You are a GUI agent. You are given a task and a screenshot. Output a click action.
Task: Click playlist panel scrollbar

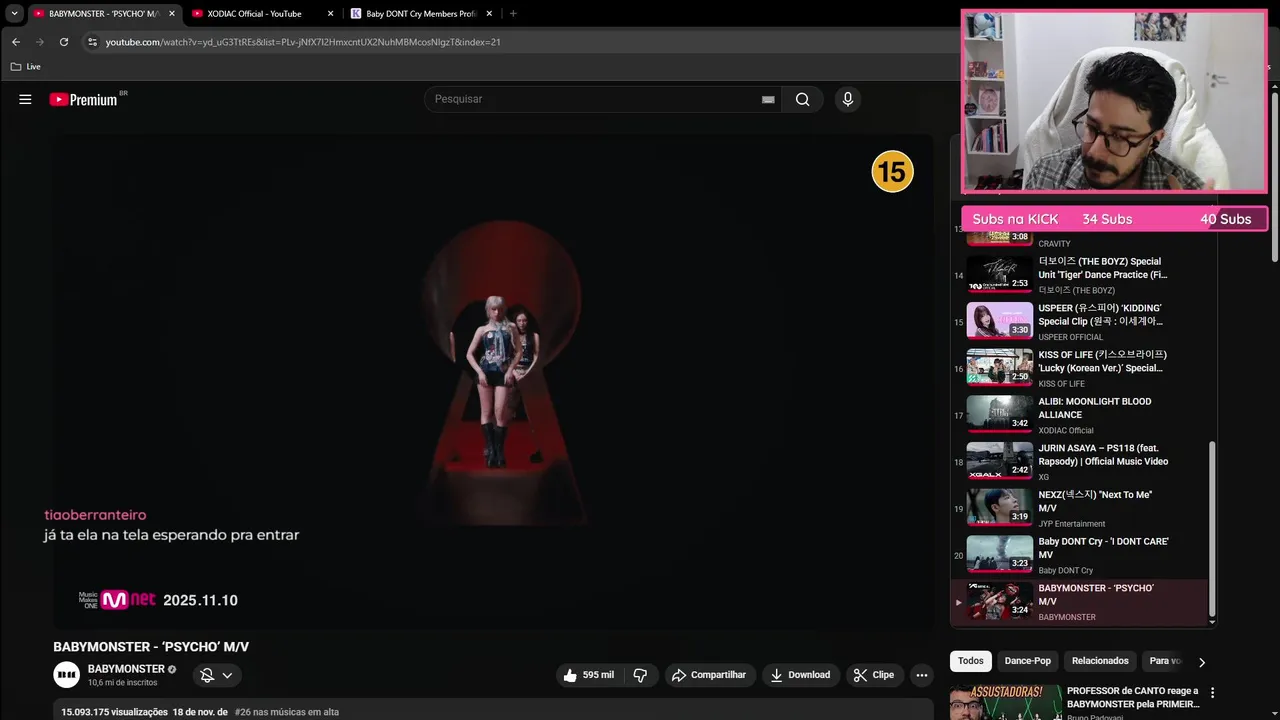(1213, 528)
